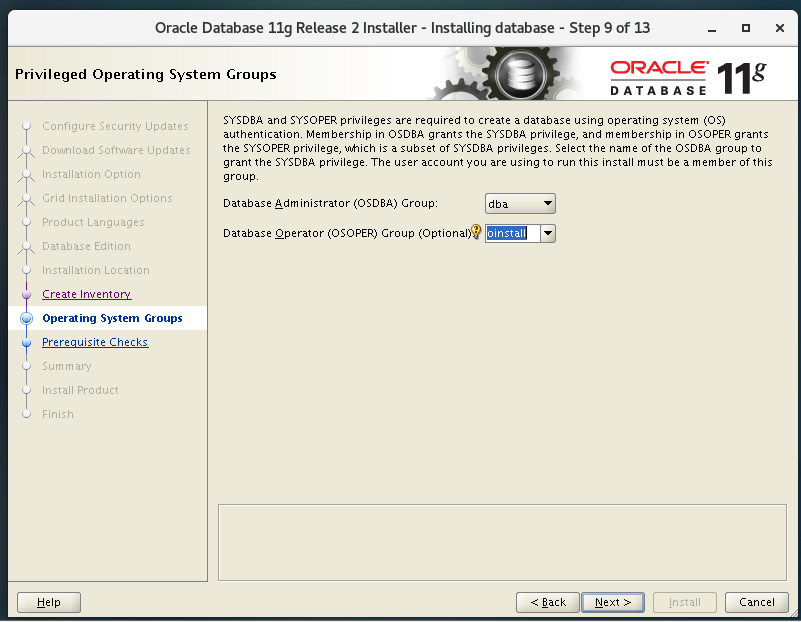
Task: Click the Back button
Action: coord(548,603)
